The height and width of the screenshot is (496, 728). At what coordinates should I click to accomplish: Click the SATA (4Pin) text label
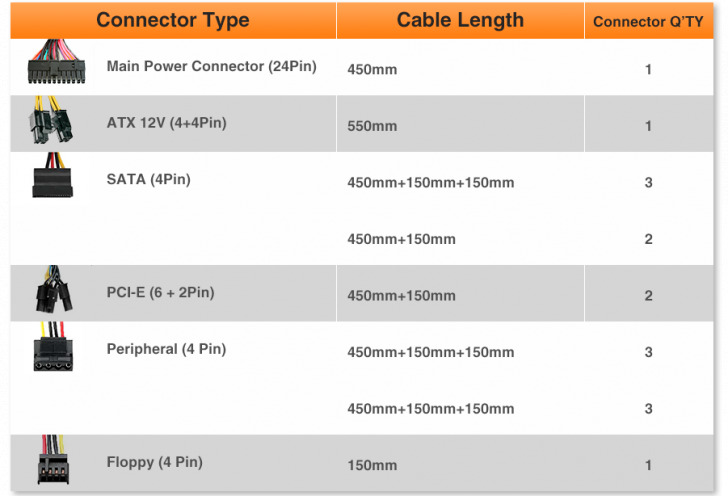[148, 180]
